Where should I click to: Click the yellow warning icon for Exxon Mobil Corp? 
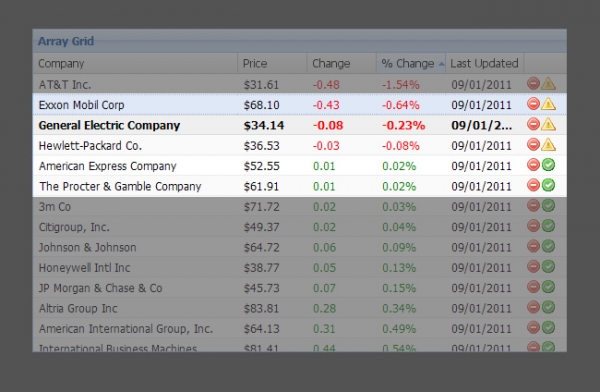pos(548,104)
